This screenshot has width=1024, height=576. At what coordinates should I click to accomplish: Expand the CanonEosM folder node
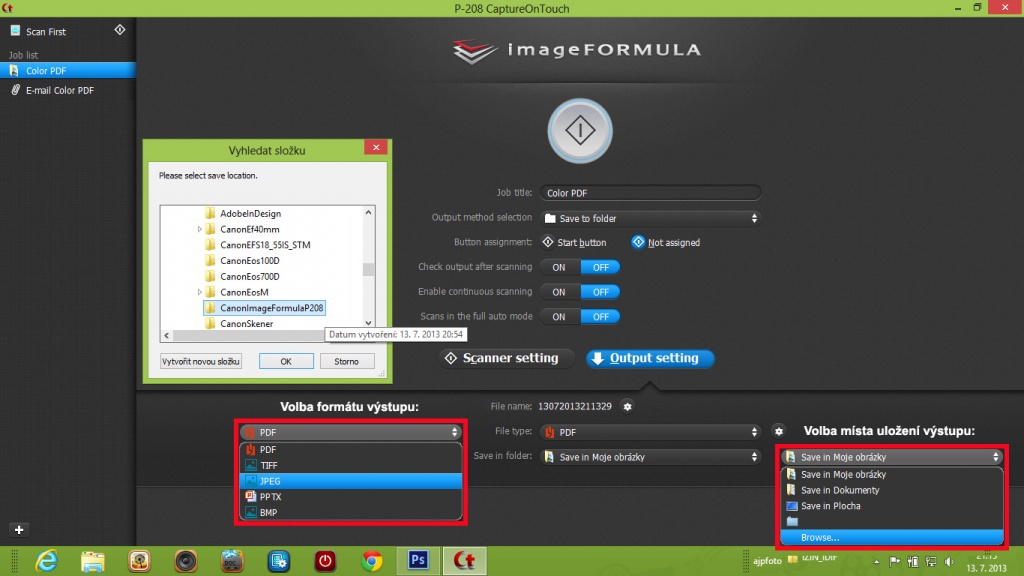coord(199,292)
